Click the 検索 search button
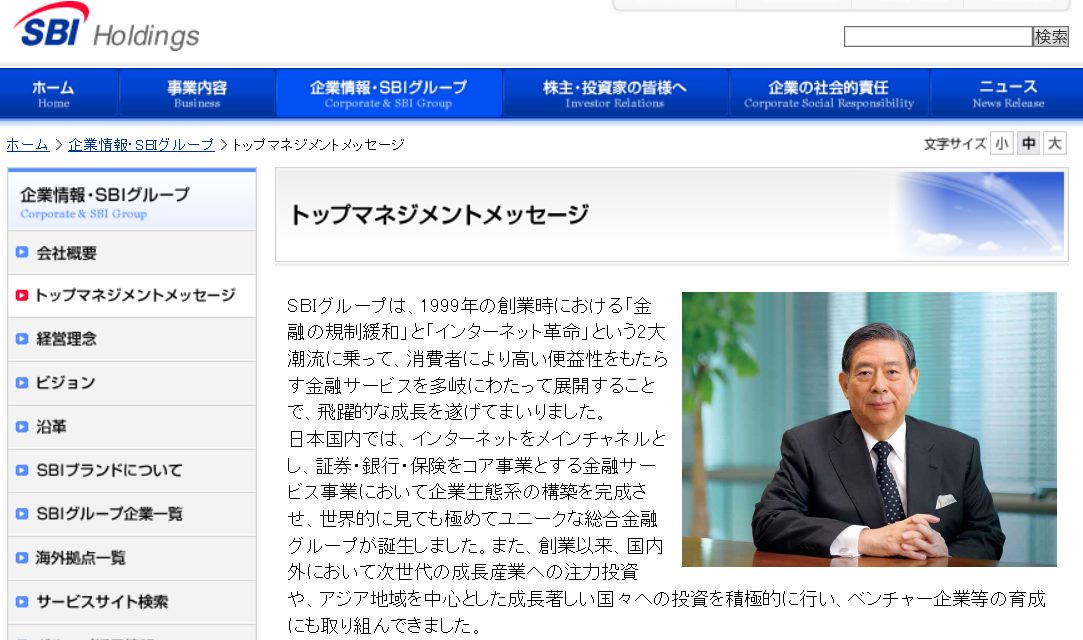The width and height of the screenshot is (1083, 640). pyautogui.click(x=1051, y=37)
